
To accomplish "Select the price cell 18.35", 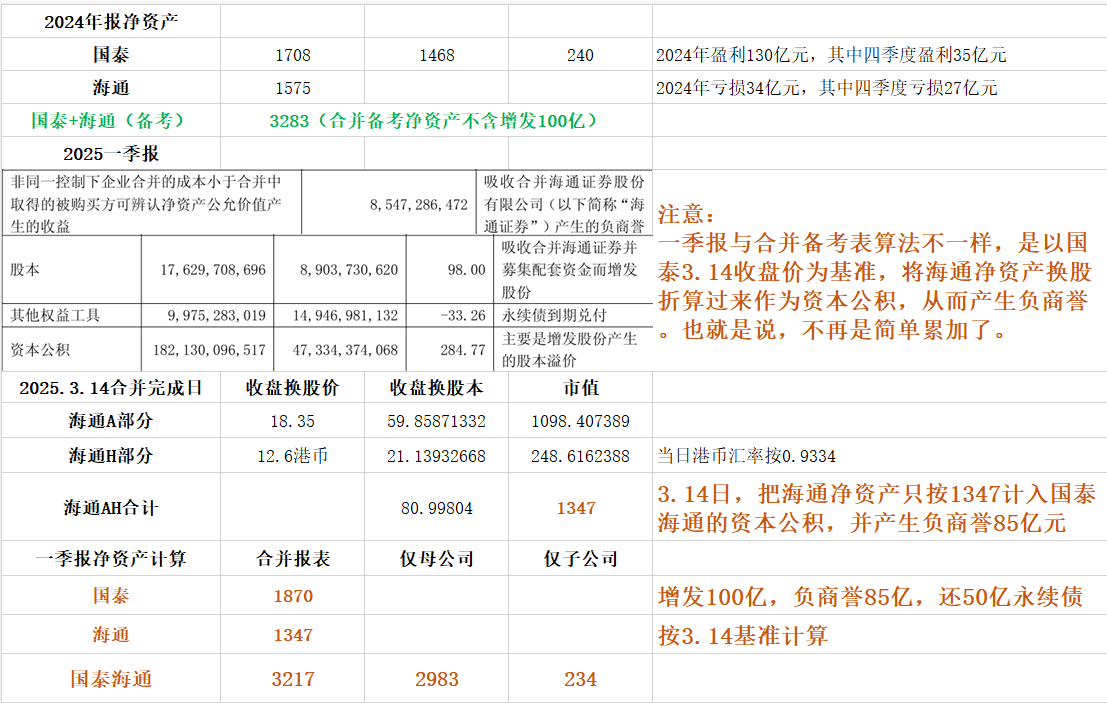I will (x=292, y=421).
